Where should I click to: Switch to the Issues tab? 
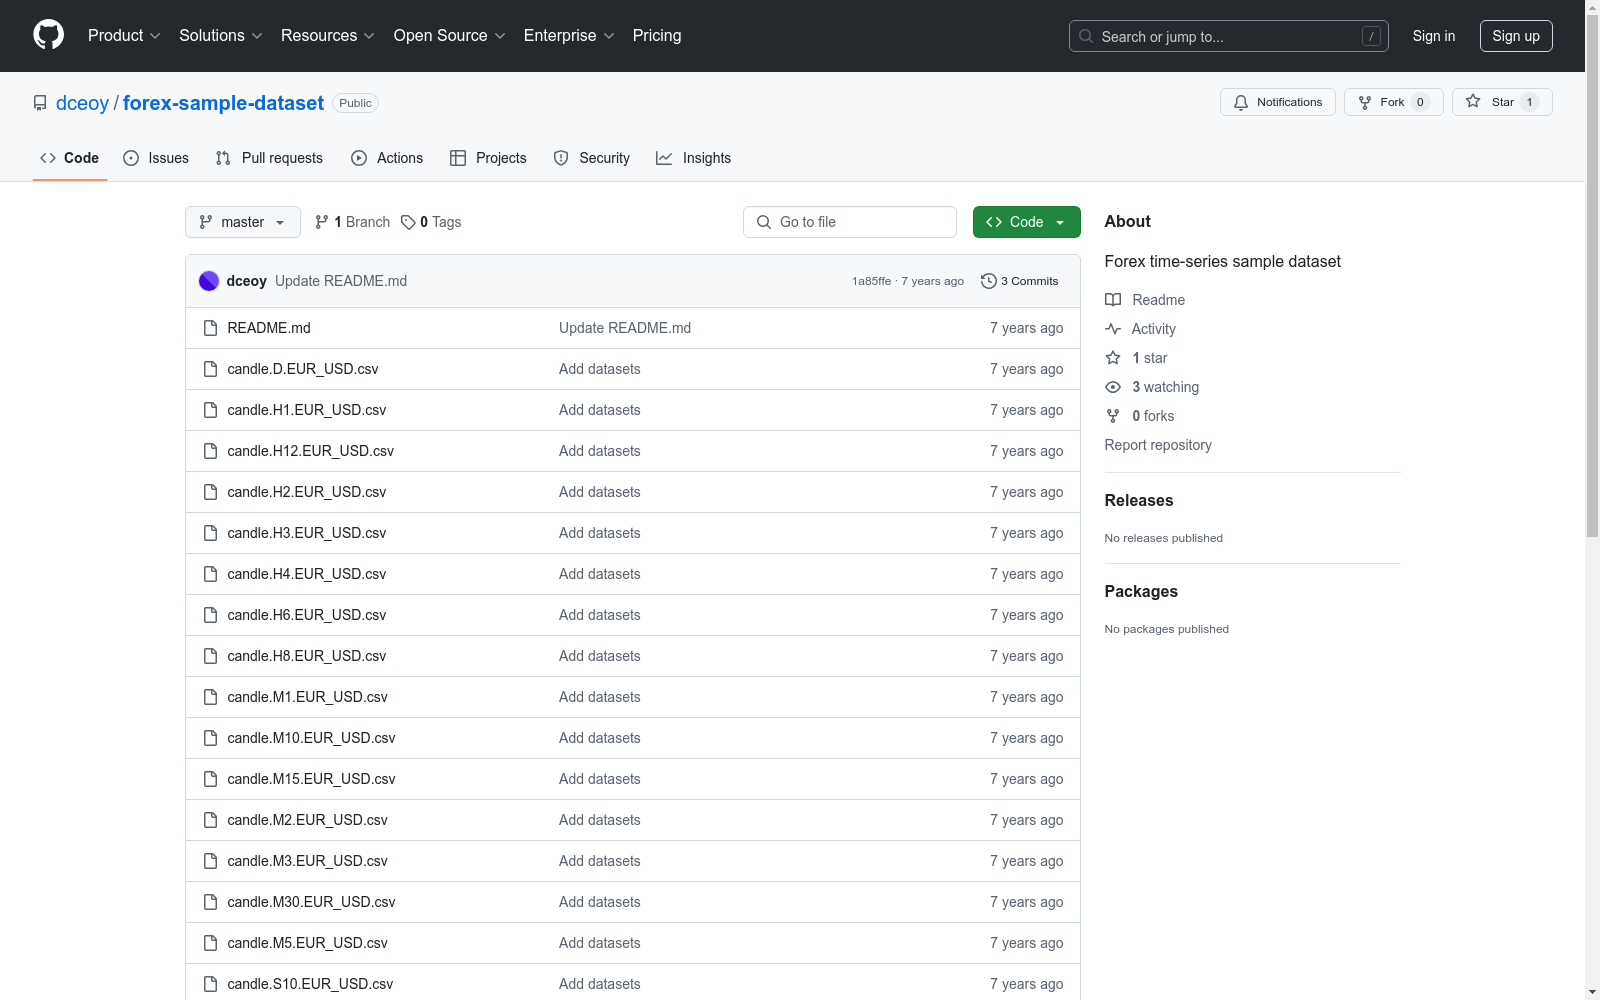tap(156, 158)
